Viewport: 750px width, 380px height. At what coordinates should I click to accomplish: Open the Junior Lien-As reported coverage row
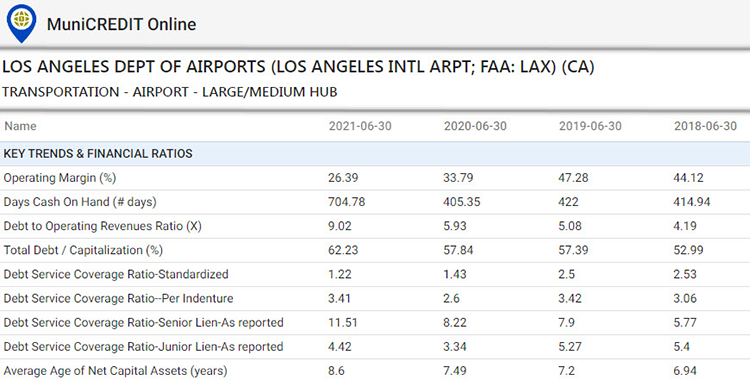(x=375, y=346)
